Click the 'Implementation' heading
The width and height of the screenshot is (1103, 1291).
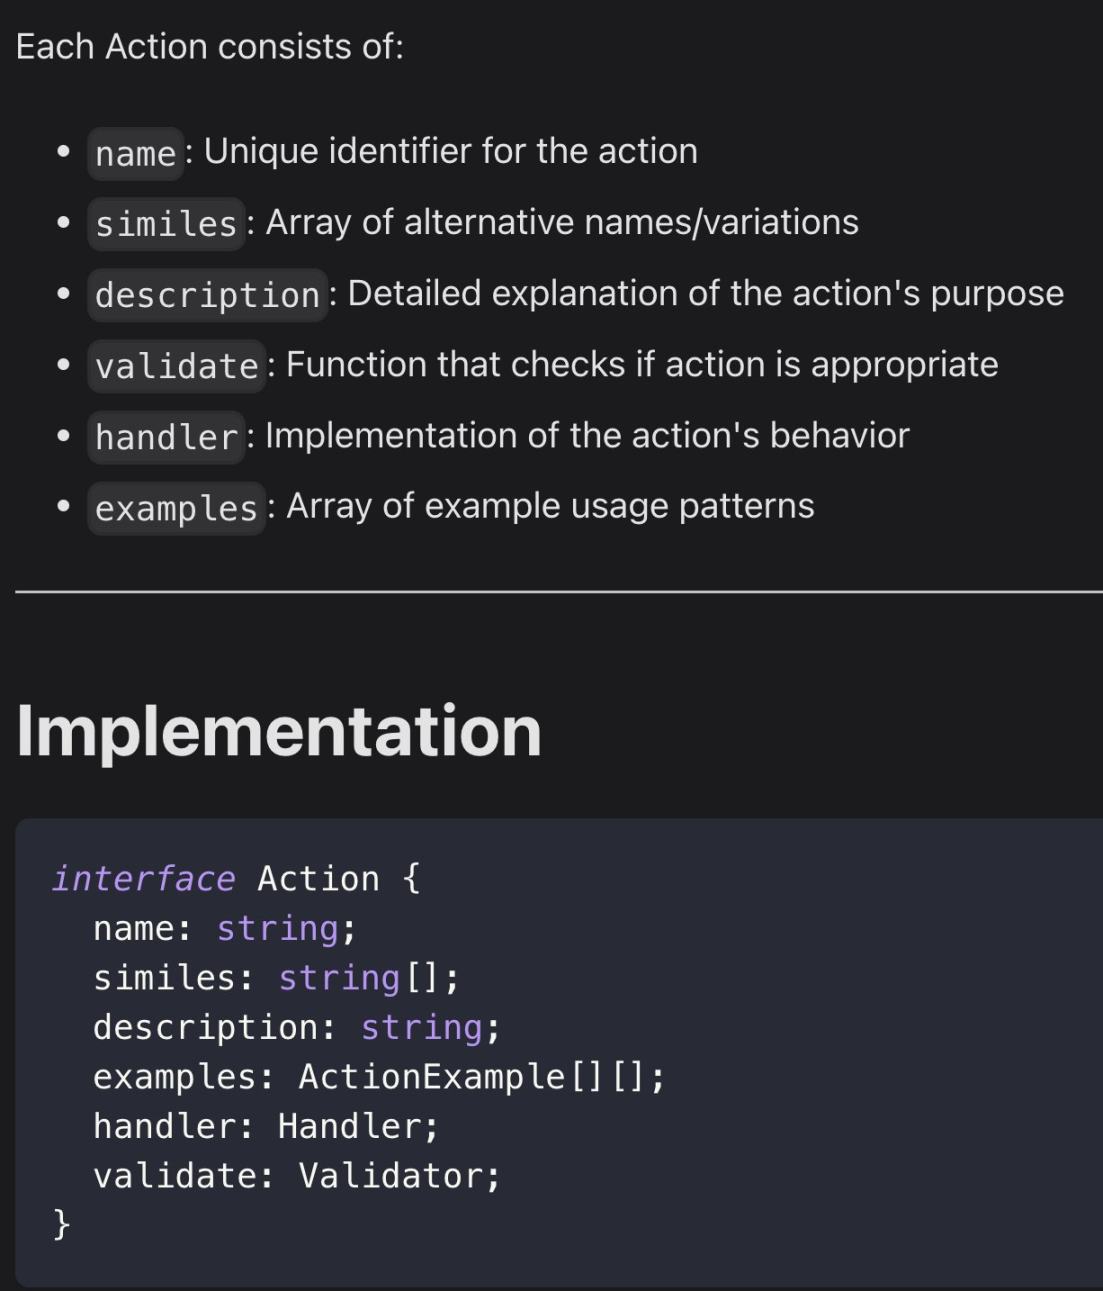pyautogui.click(x=279, y=731)
